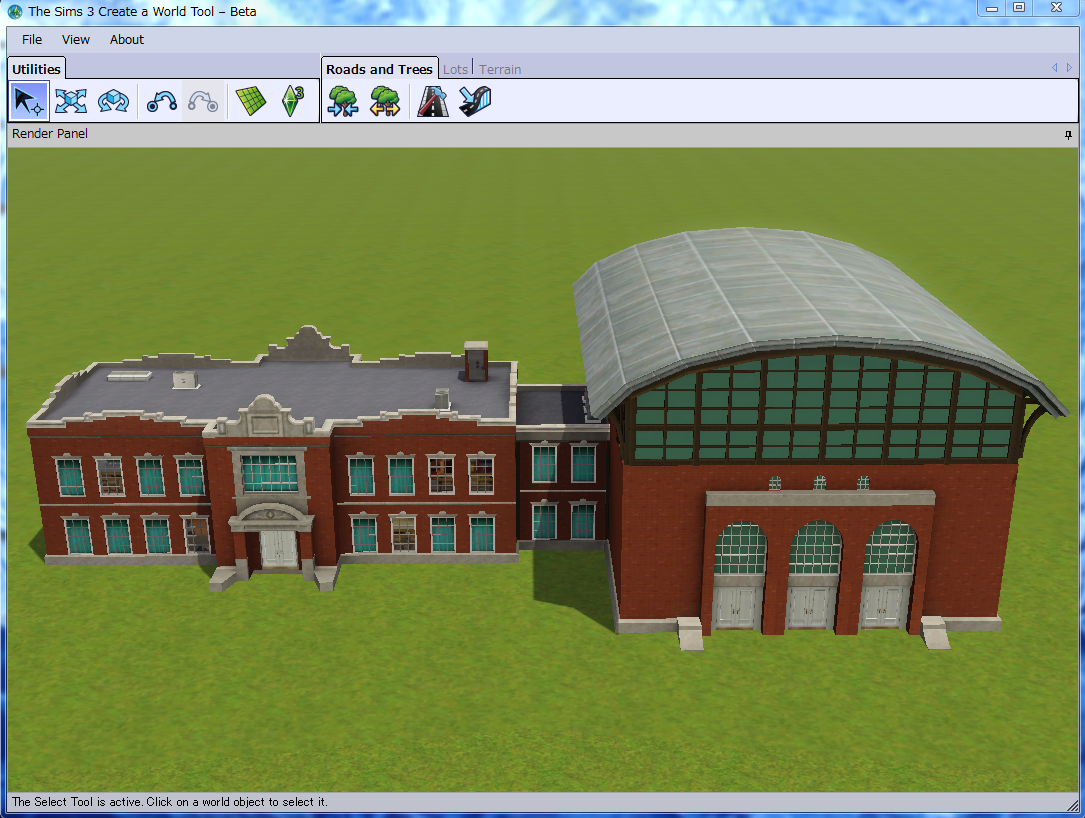Open the About menu

[127, 39]
